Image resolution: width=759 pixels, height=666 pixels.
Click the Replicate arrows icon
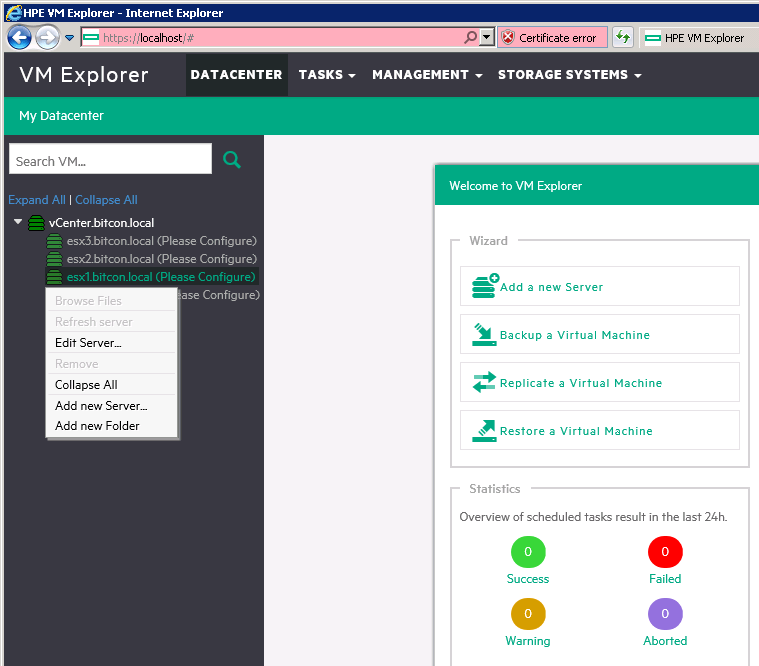pyautogui.click(x=484, y=382)
